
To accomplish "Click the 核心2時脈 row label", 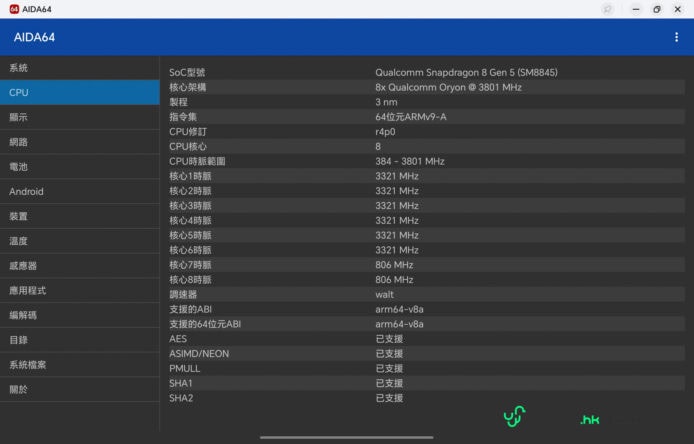I will tap(190, 191).
